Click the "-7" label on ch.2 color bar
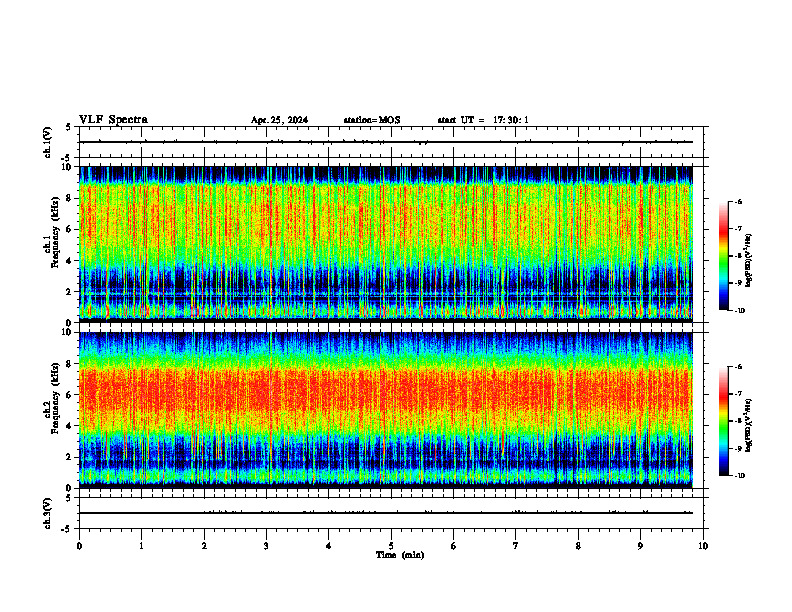Viewport: 792px width, 612px height. click(x=738, y=394)
